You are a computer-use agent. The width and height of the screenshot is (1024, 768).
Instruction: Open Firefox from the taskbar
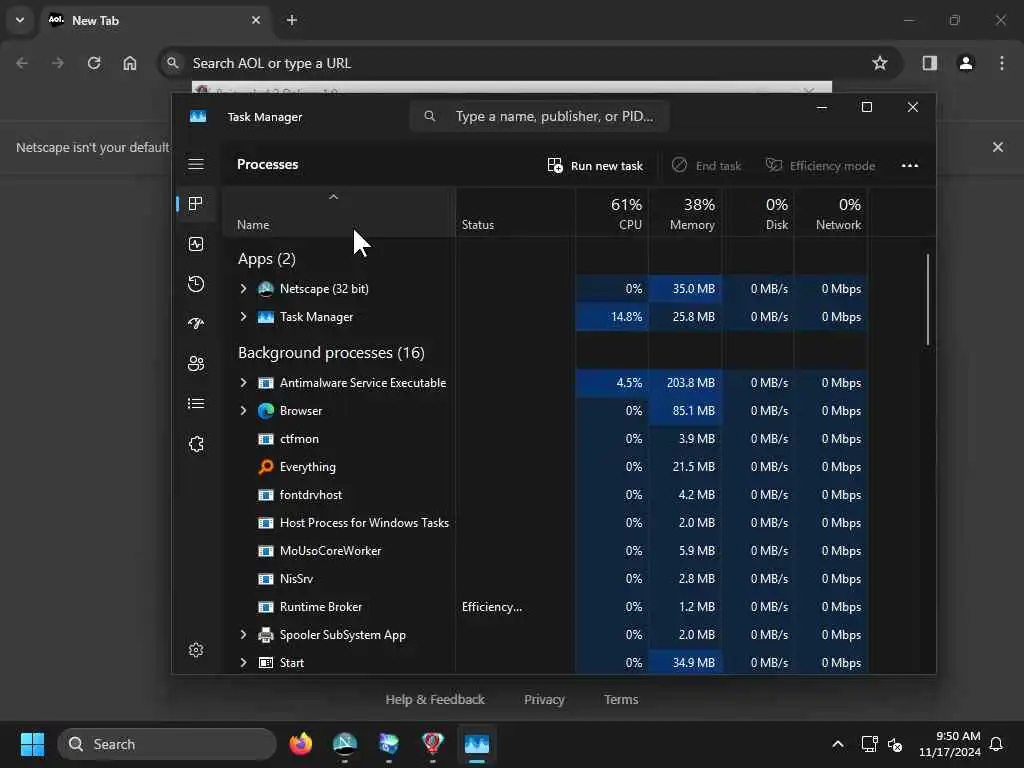301,744
